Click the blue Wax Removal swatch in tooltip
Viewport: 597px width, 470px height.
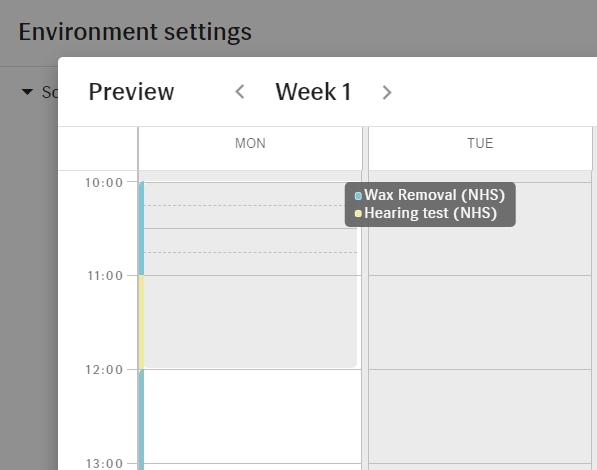point(358,196)
